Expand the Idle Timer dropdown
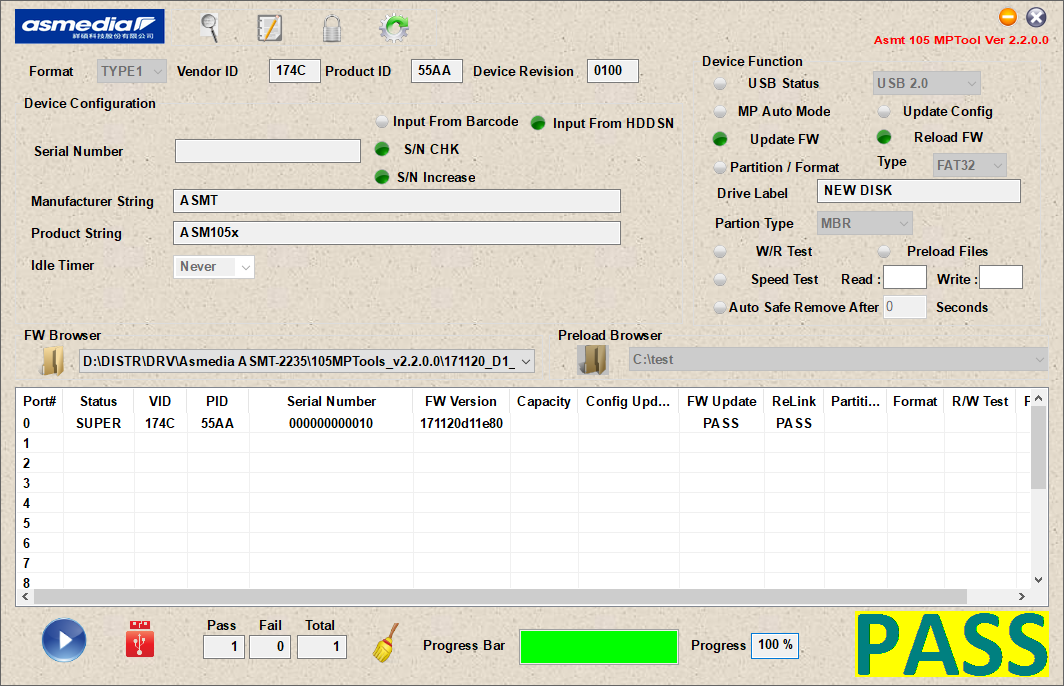 point(214,267)
